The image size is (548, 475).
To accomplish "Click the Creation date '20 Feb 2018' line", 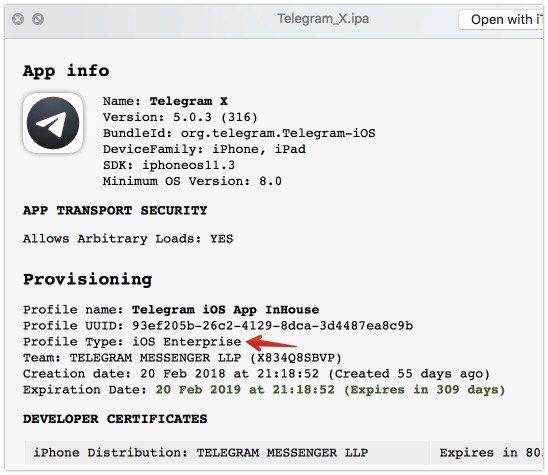I will [256, 374].
